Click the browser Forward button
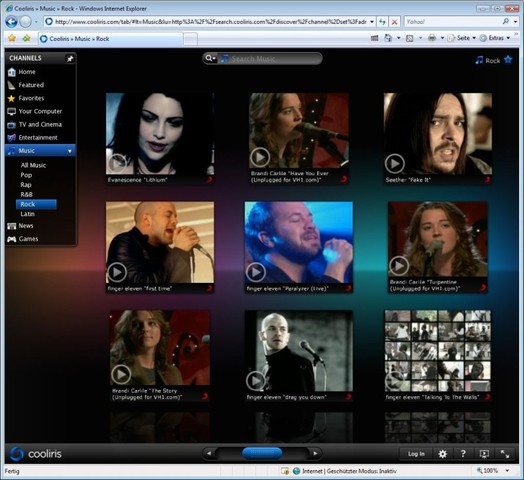This screenshot has height=480, width=524. click(x=25, y=22)
